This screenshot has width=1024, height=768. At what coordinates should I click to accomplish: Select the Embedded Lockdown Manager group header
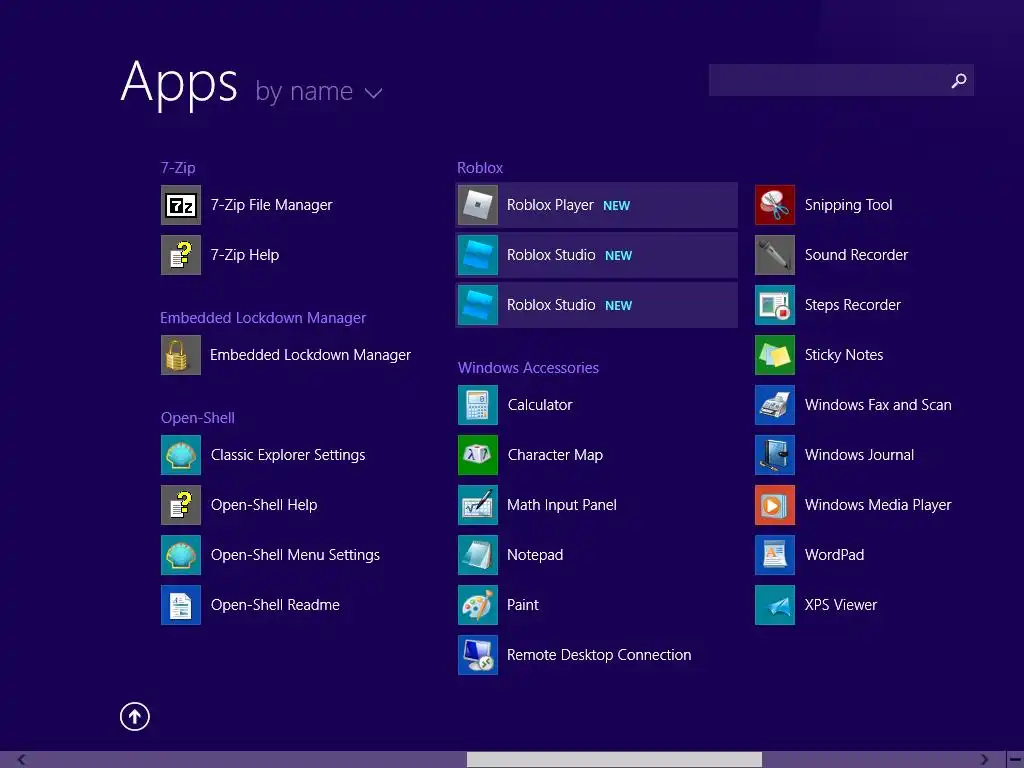coord(263,318)
